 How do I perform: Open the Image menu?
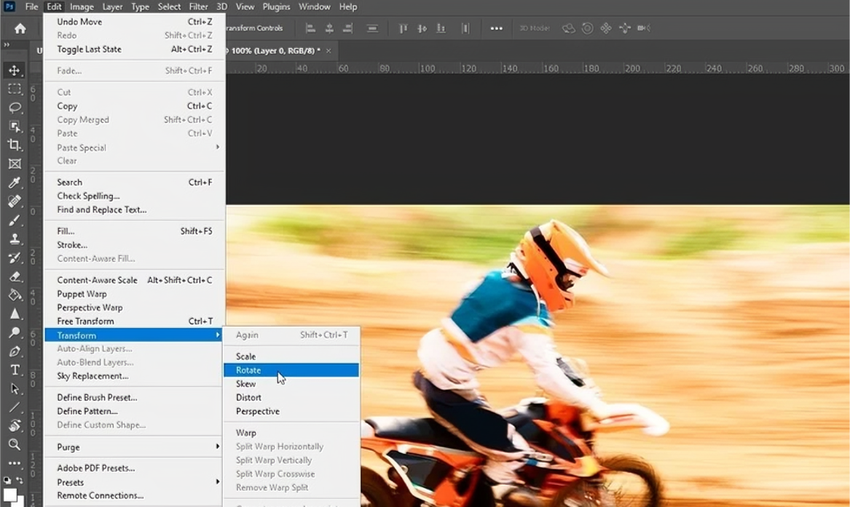point(82,7)
